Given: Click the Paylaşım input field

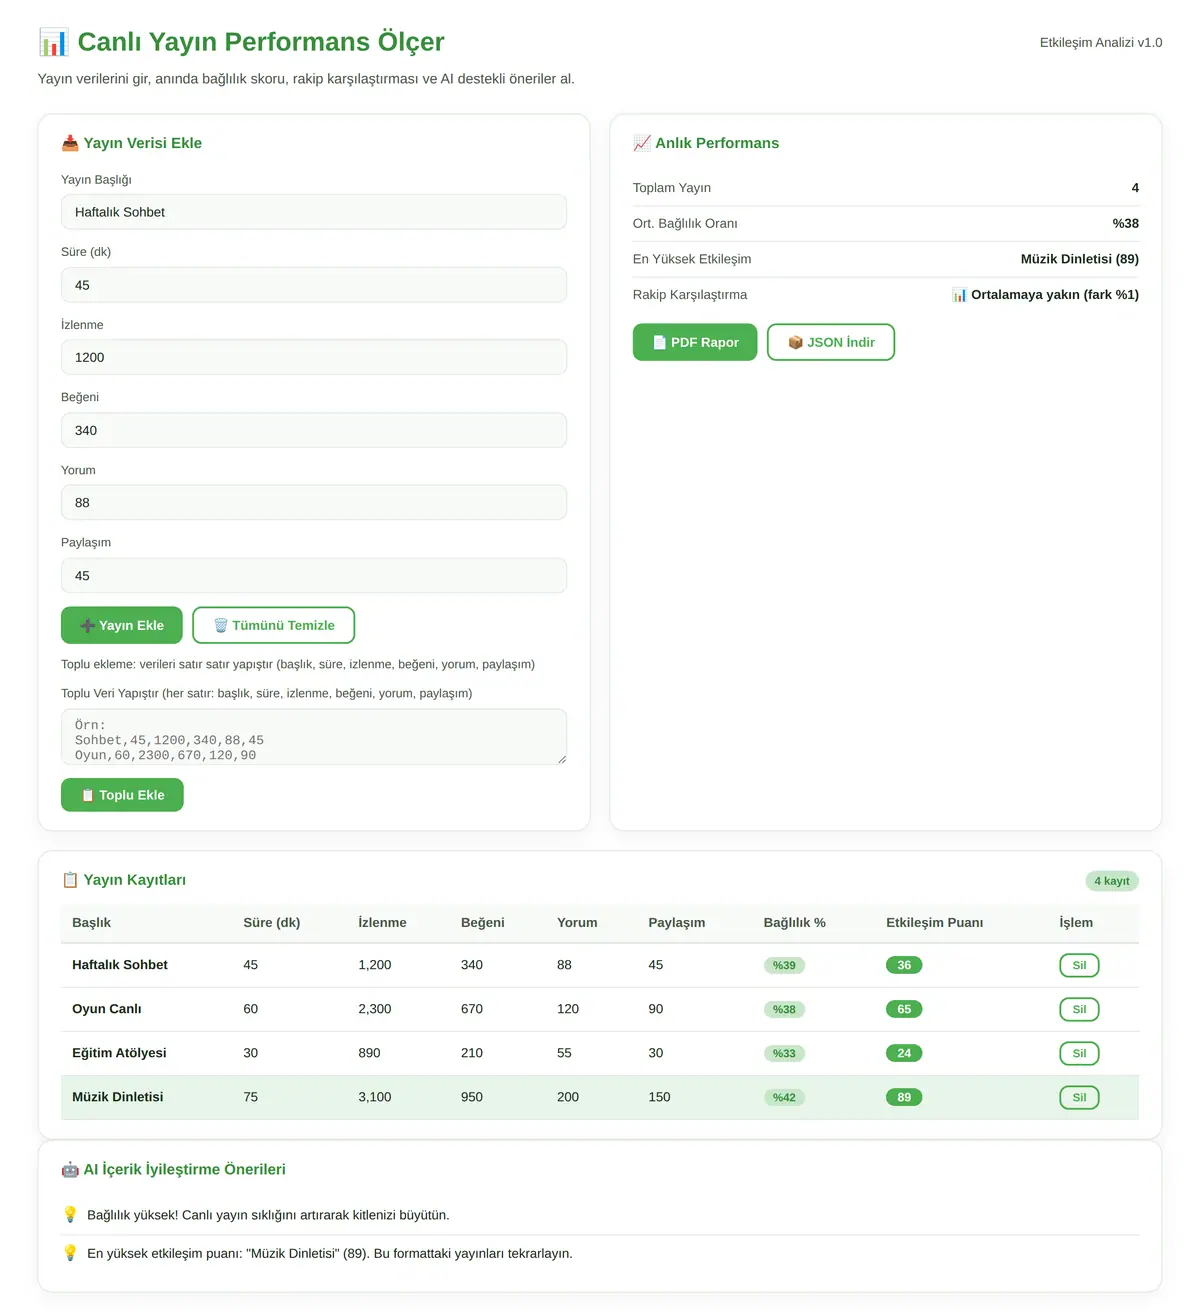Looking at the screenshot, I should coord(314,576).
